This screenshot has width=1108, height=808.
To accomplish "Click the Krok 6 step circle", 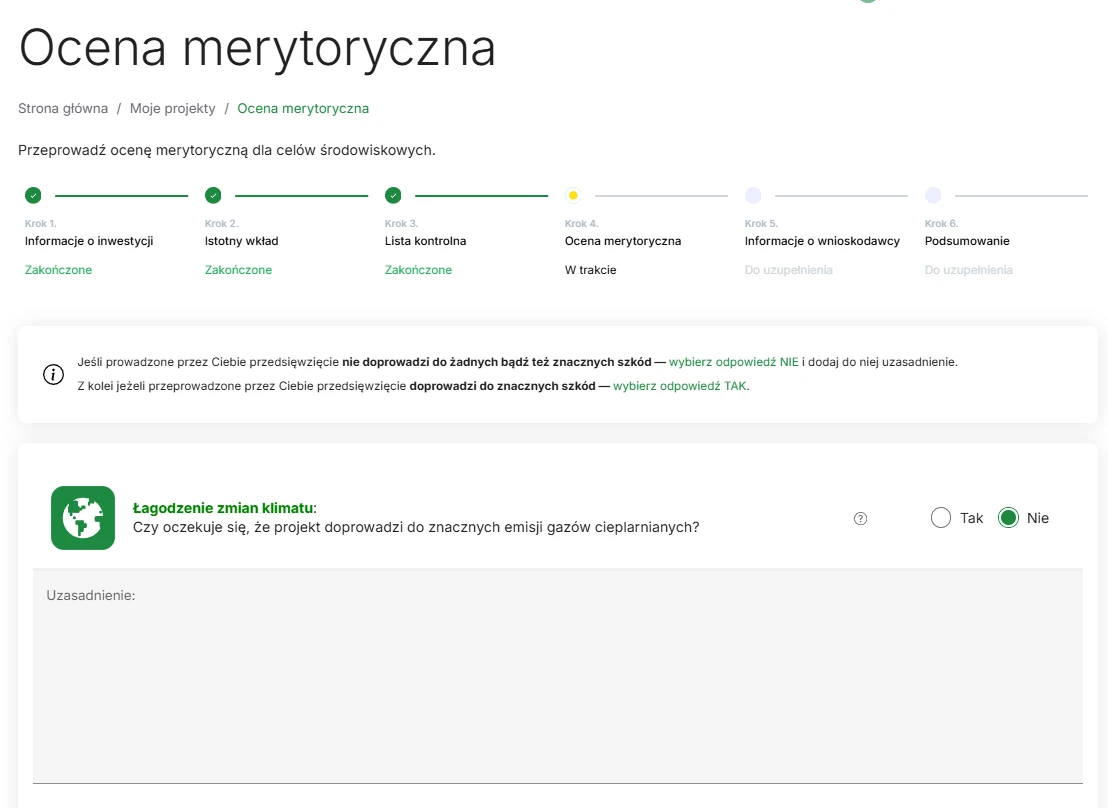I will click(933, 195).
